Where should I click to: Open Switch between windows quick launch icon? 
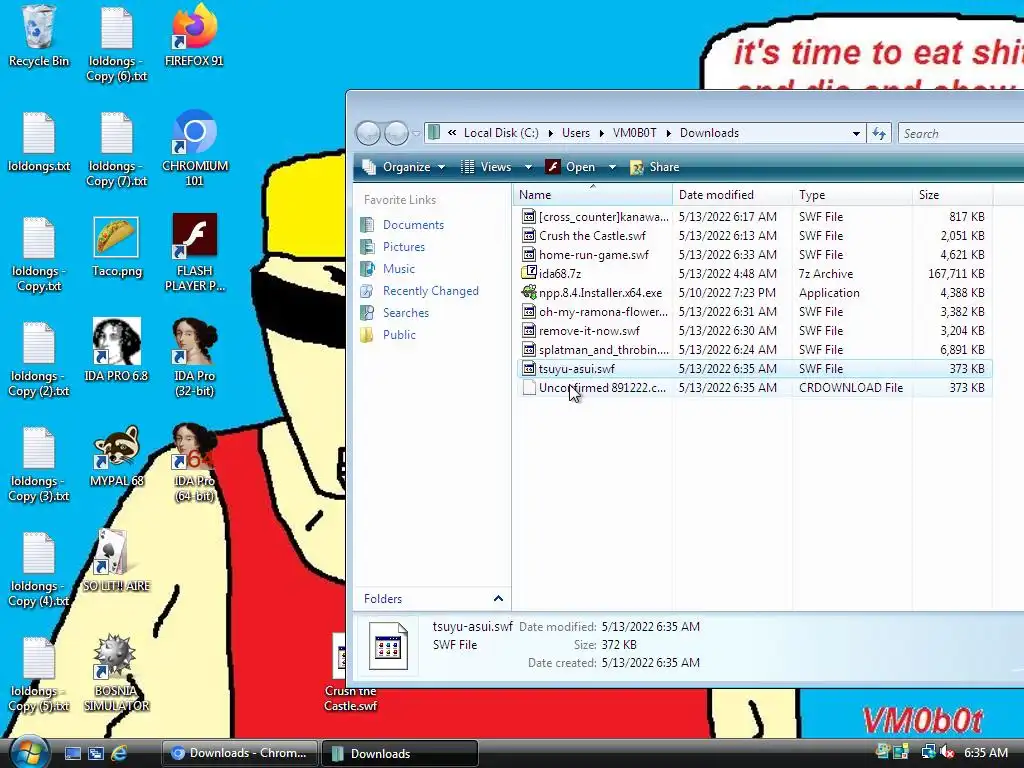tap(95, 753)
